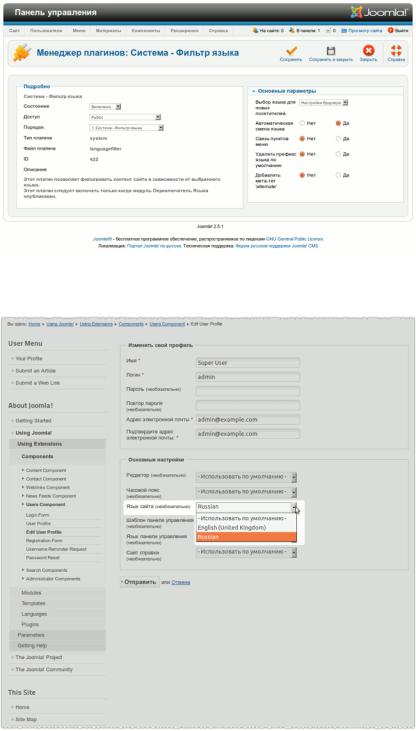Click Submit an Article in User Menu

(36, 371)
